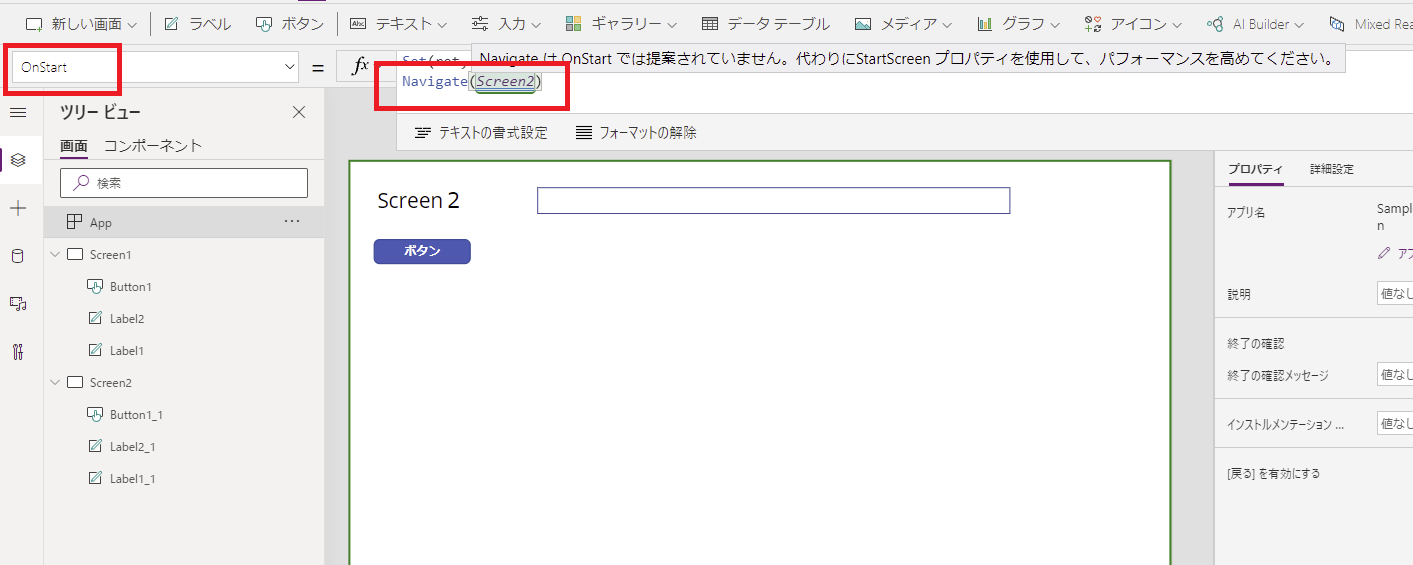Viewport: 1413px width, 565px height.
Task: Open the Advanced tools icon in sidebar
Action: pos(17,352)
